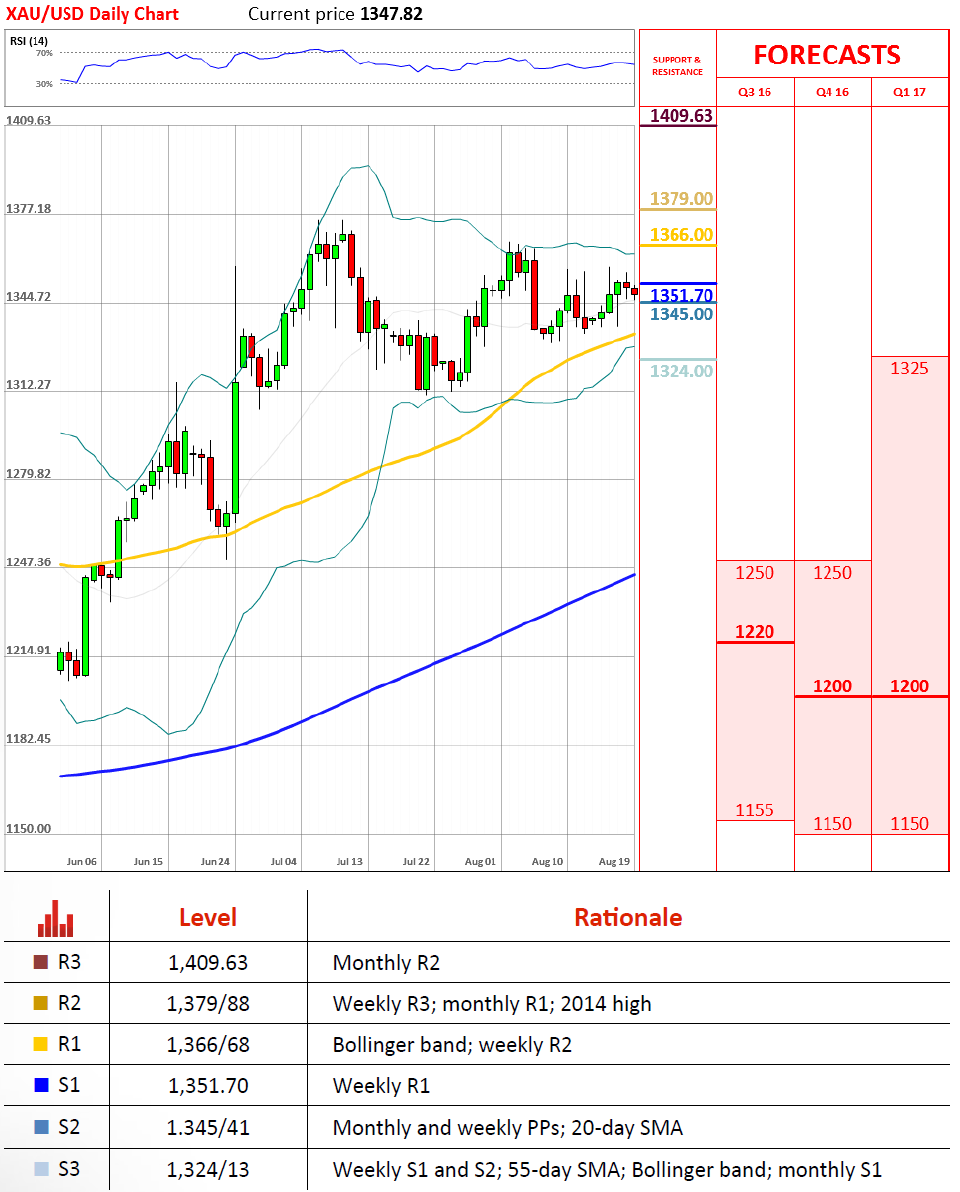
Task: Click the Jun 24 date axis label
Action: [x=215, y=861]
